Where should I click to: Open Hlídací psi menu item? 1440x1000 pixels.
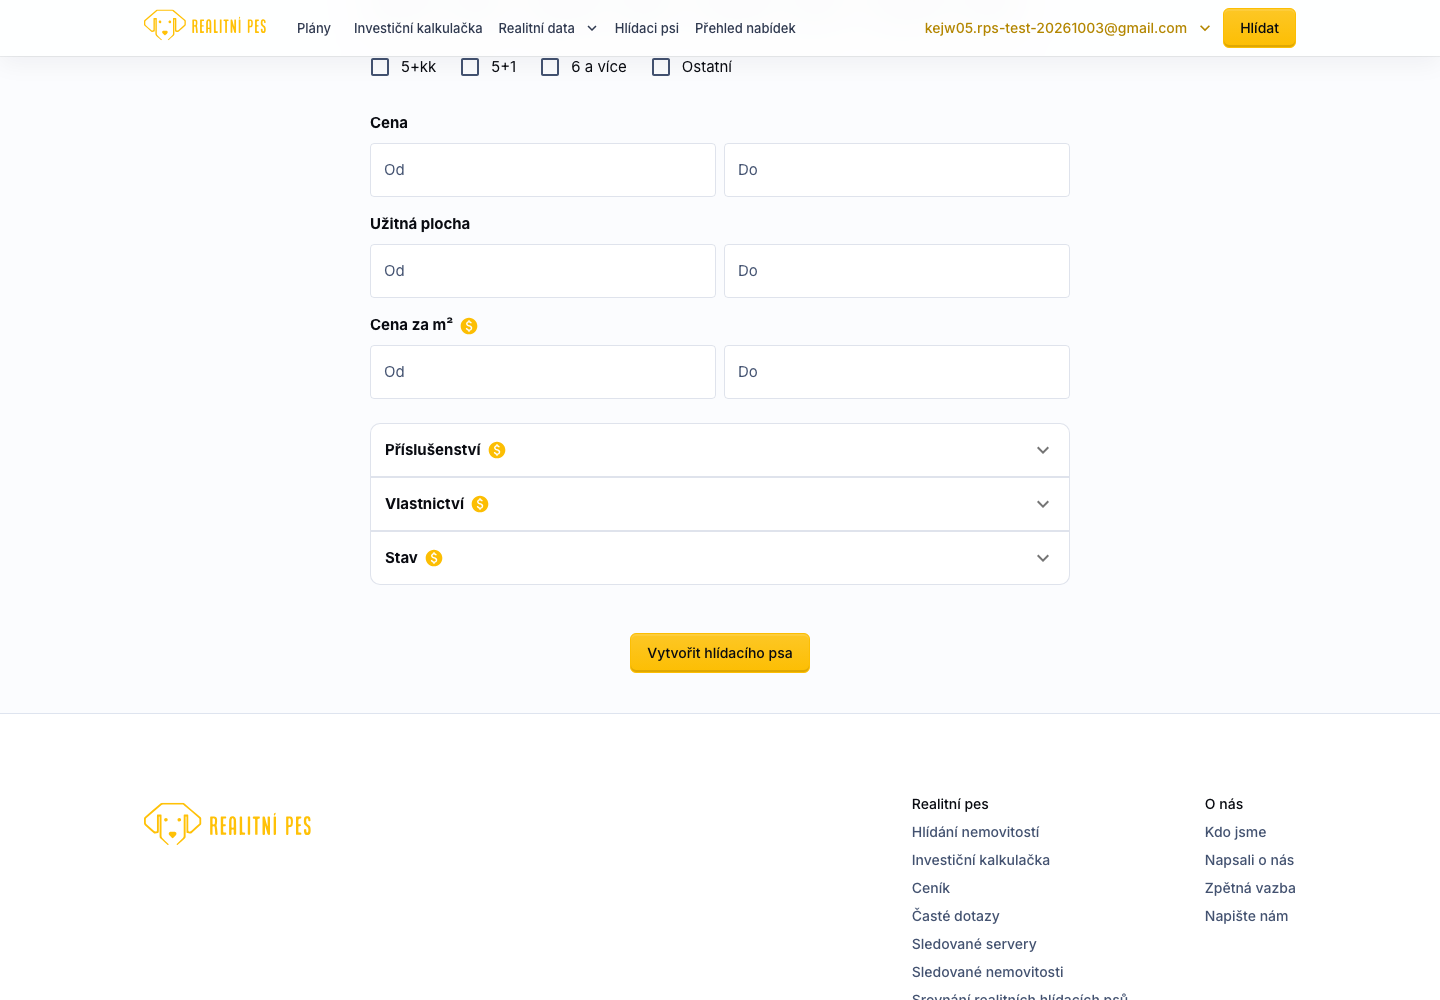tap(647, 28)
